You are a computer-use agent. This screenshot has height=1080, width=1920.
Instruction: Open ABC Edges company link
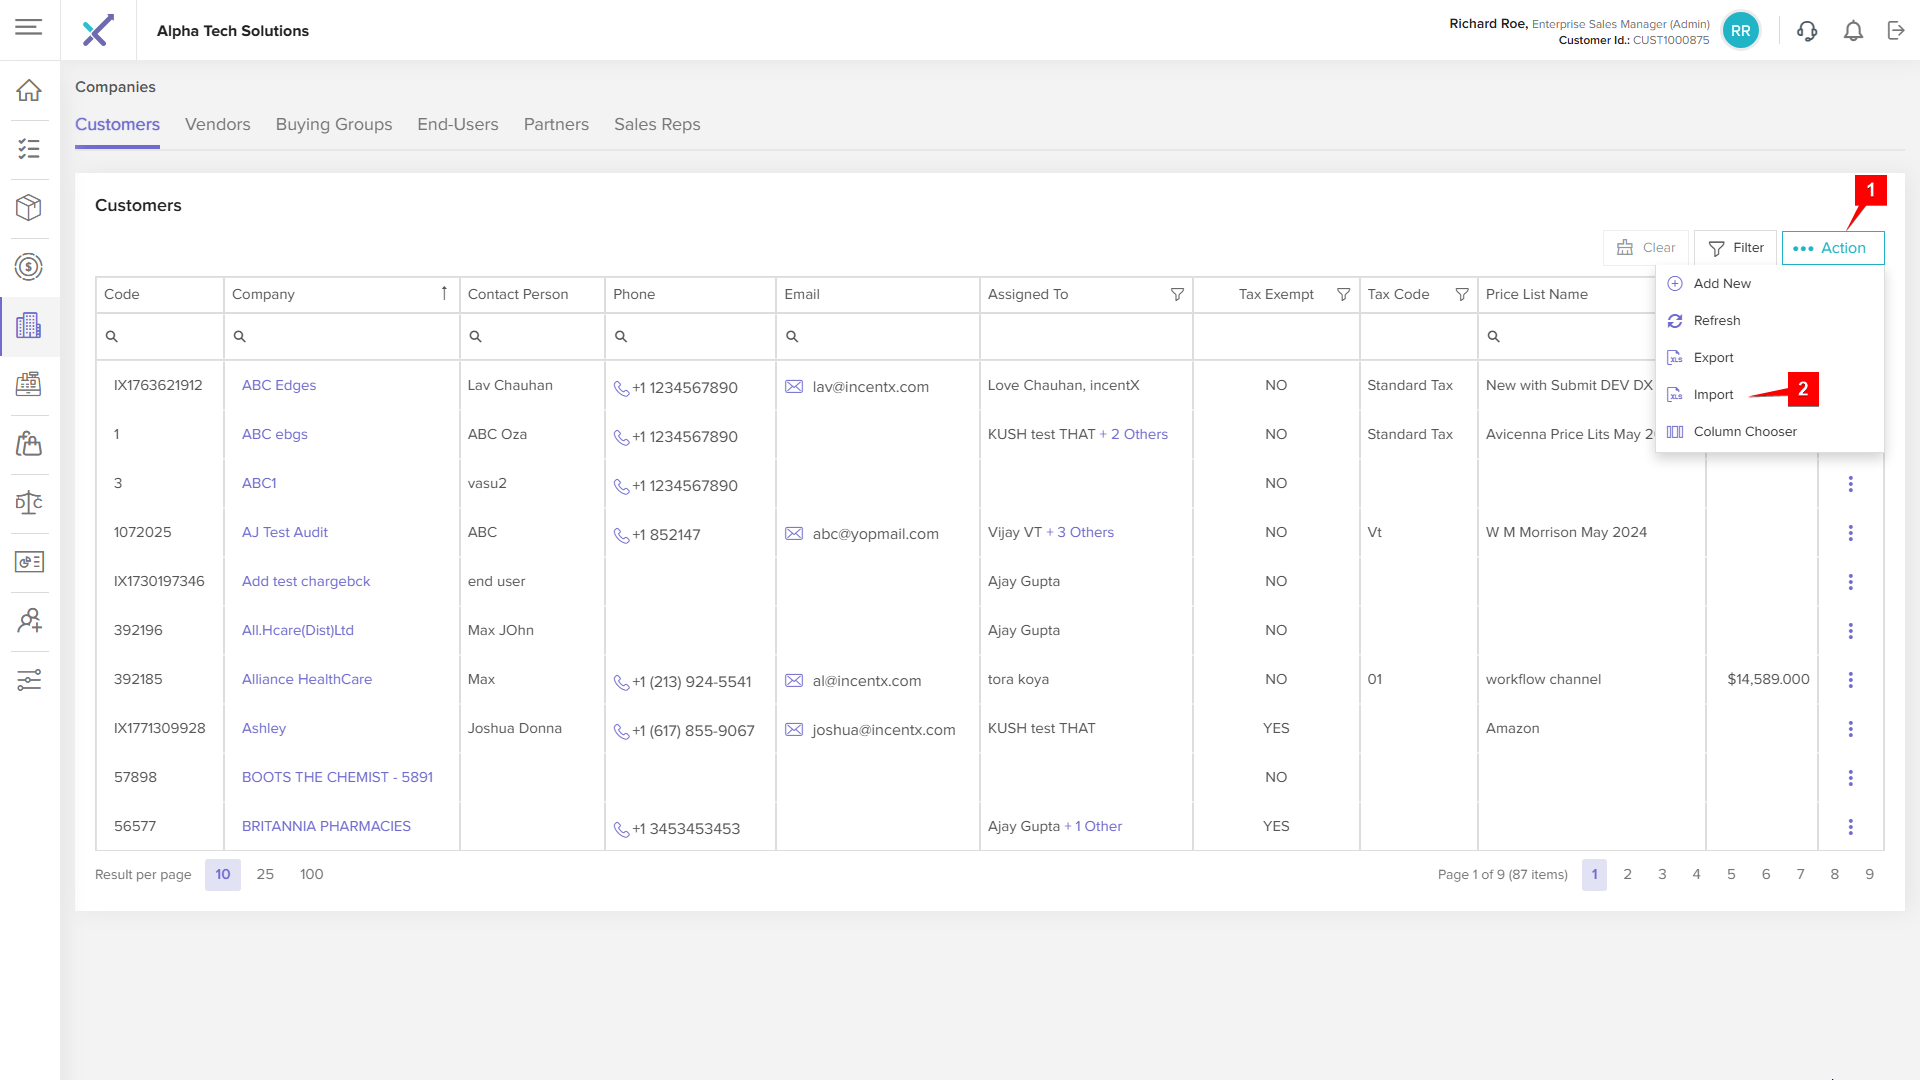click(279, 386)
